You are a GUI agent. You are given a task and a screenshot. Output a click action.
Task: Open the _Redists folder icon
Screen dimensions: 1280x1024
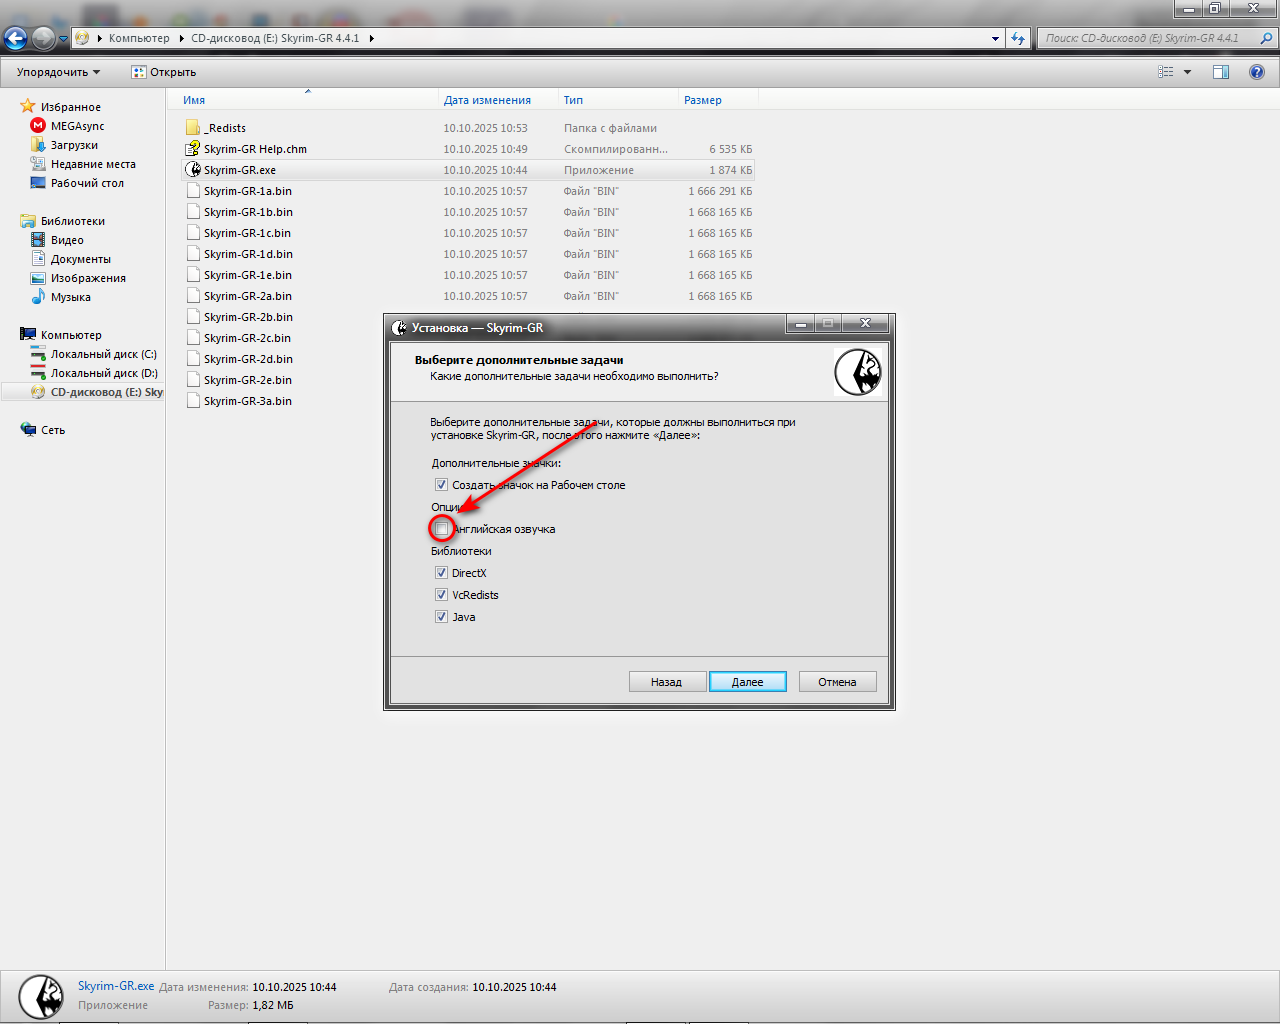tap(193, 128)
